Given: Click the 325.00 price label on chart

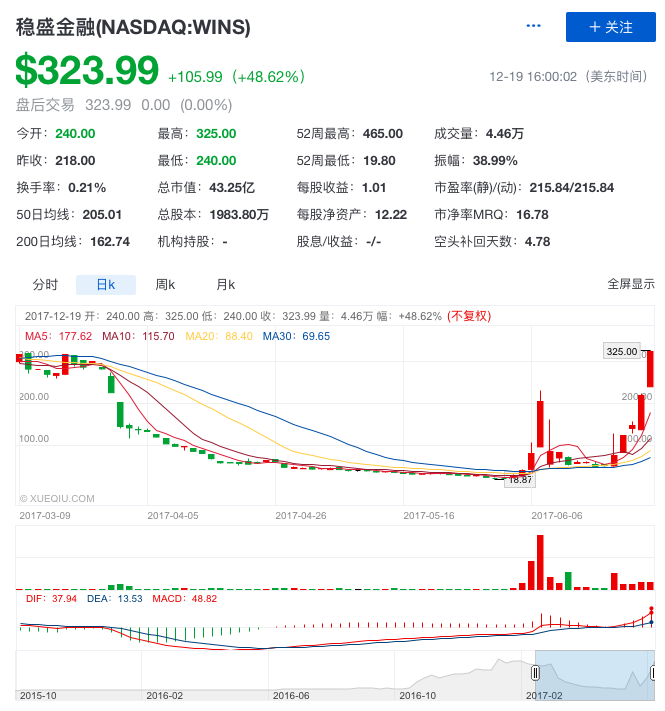Looking at the screenshot, I should [x=621, y=351].
